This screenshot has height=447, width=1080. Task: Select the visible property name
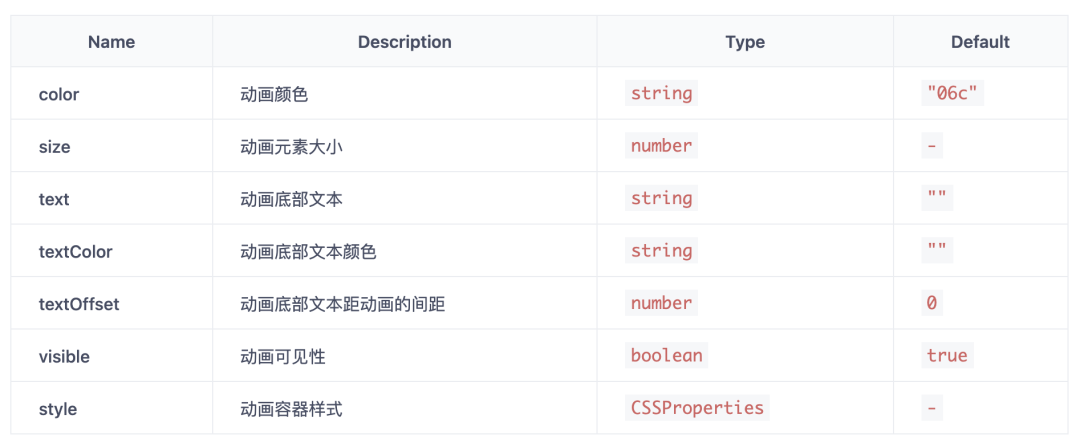click(64, 356)
